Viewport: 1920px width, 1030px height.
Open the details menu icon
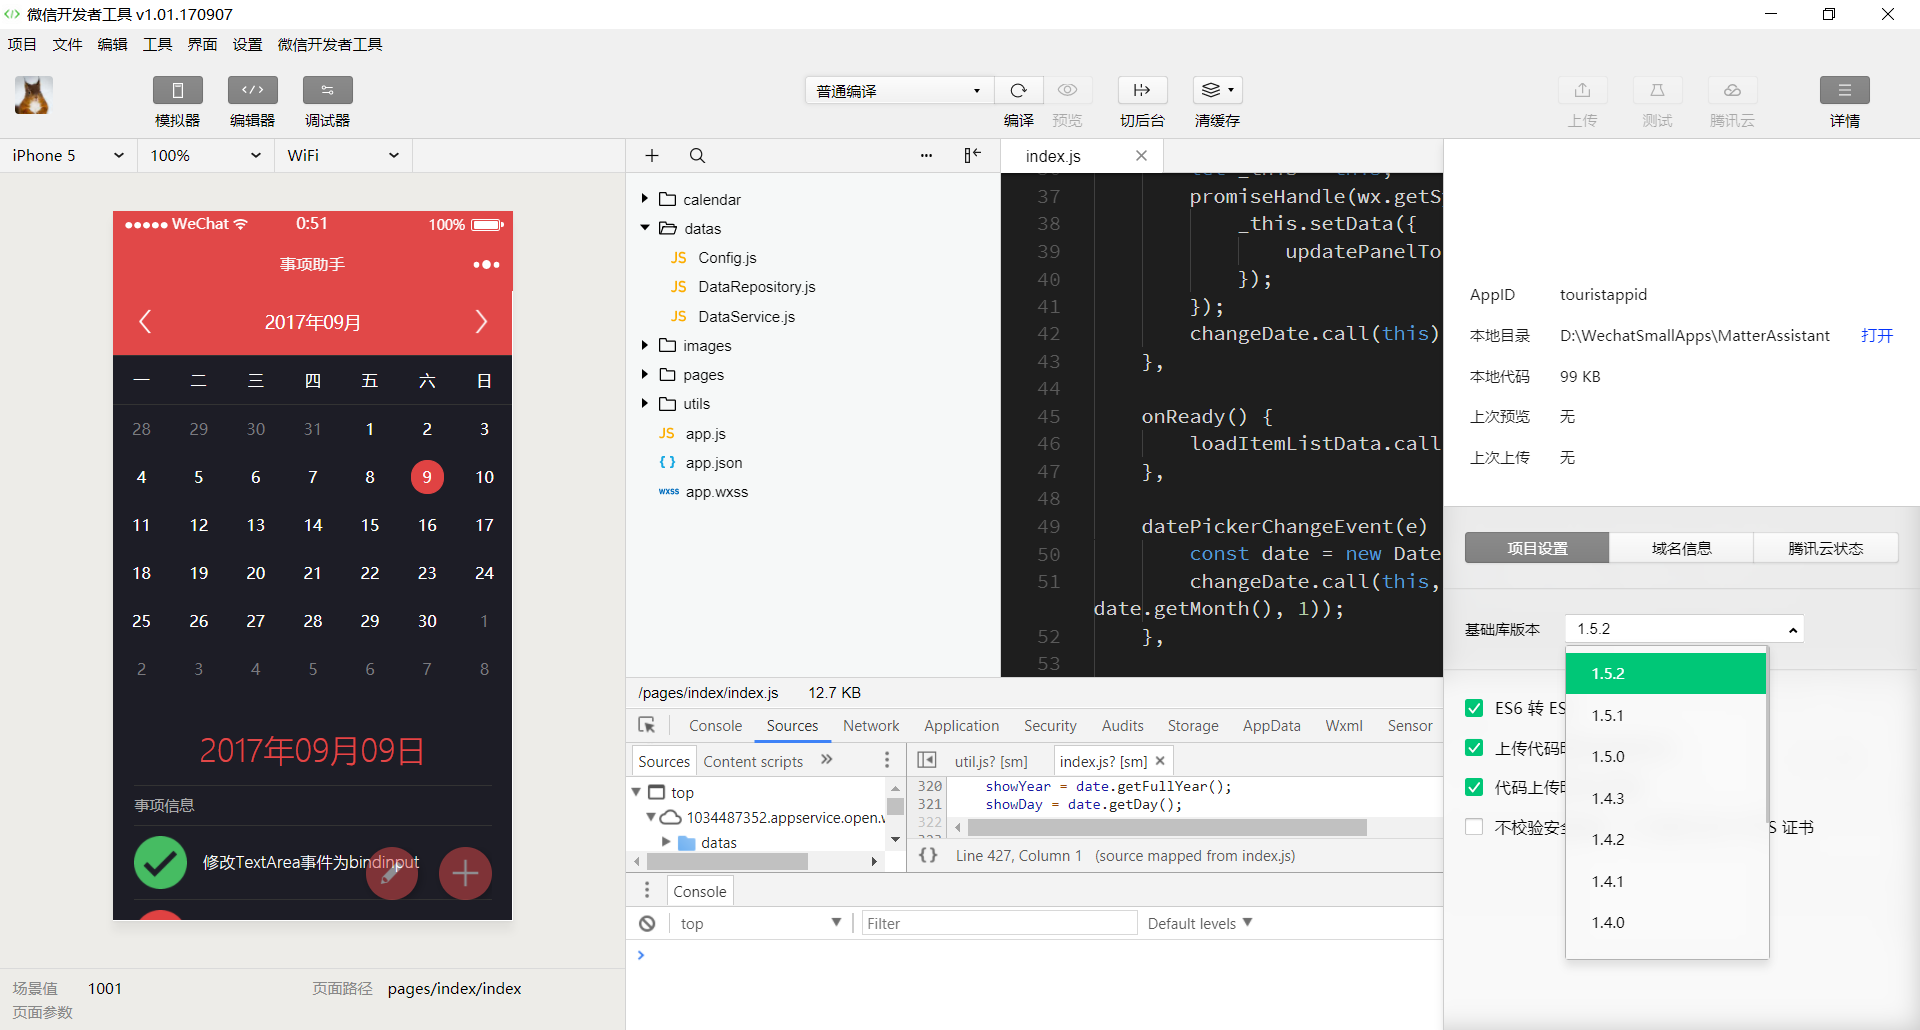[1844, 90]
